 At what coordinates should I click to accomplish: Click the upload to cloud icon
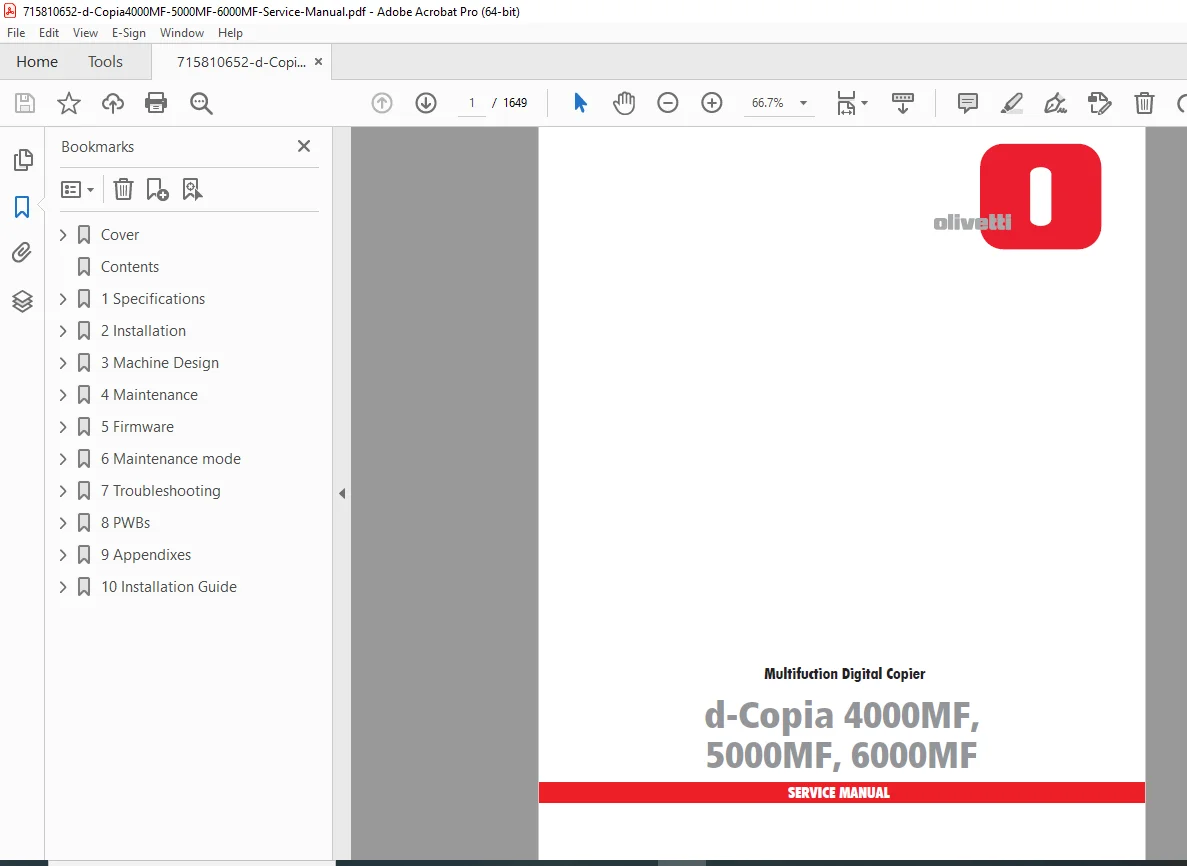(113, 103)
